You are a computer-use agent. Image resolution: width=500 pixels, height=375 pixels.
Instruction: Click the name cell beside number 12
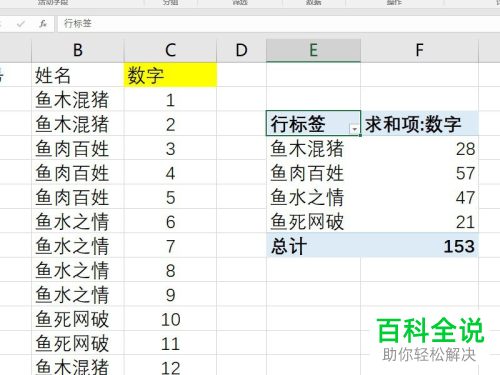pyautogui.click(x=77, y=365)
